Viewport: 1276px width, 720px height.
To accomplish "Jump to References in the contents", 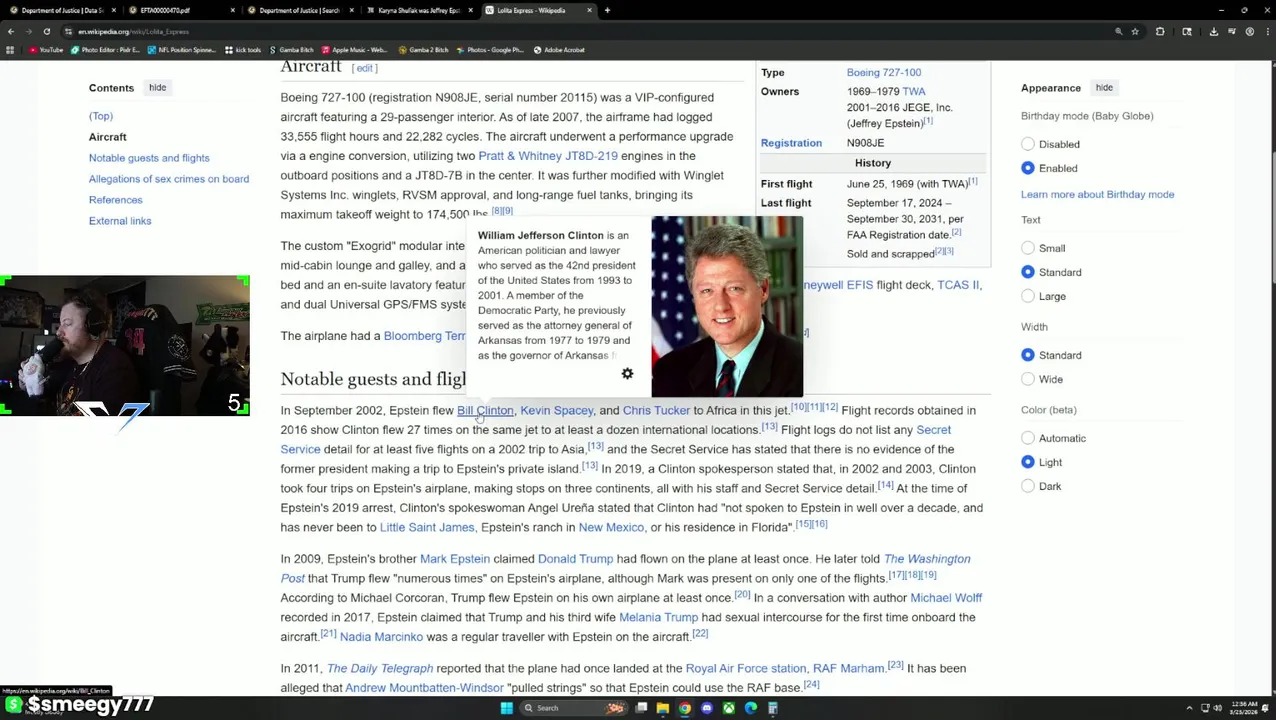I will pos(115,200).
